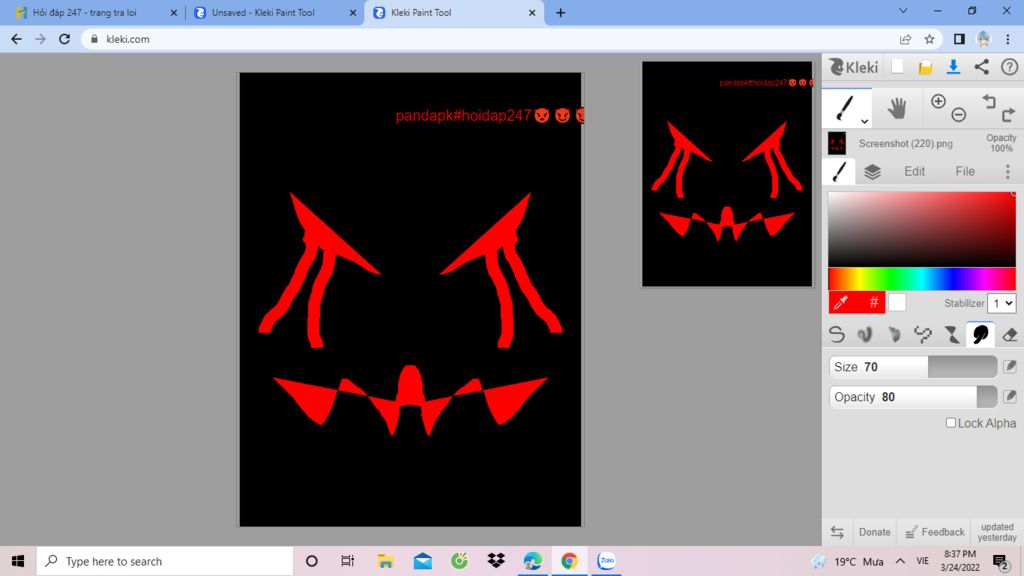Expand the brush tool dropdown arrow
This screenshot has width=1024, height=576.
864,121
